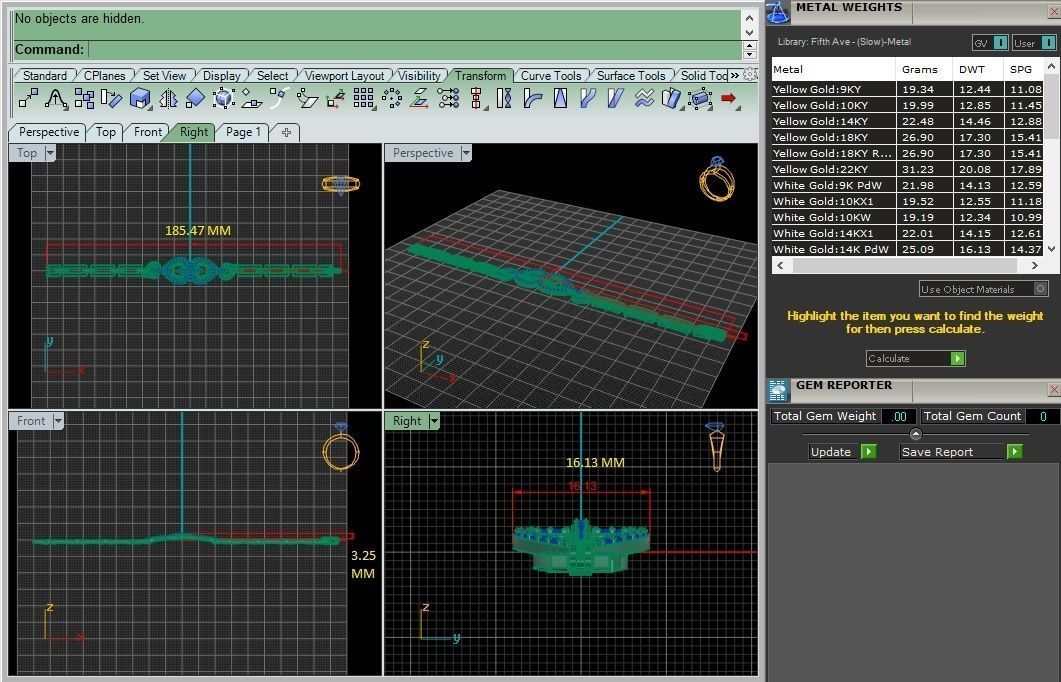
Task: Click command history scroll-up arrow
Action: pos(749,17)
